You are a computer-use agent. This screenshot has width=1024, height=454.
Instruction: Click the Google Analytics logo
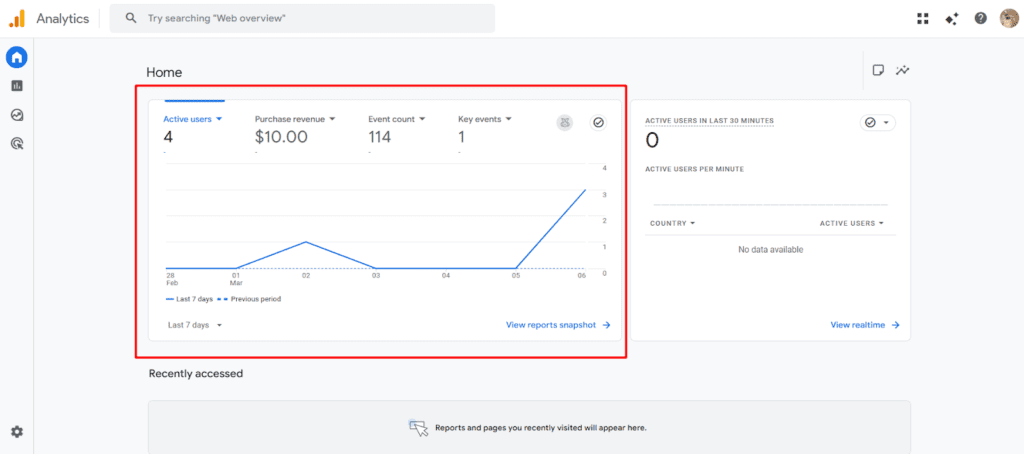[17, 18]
